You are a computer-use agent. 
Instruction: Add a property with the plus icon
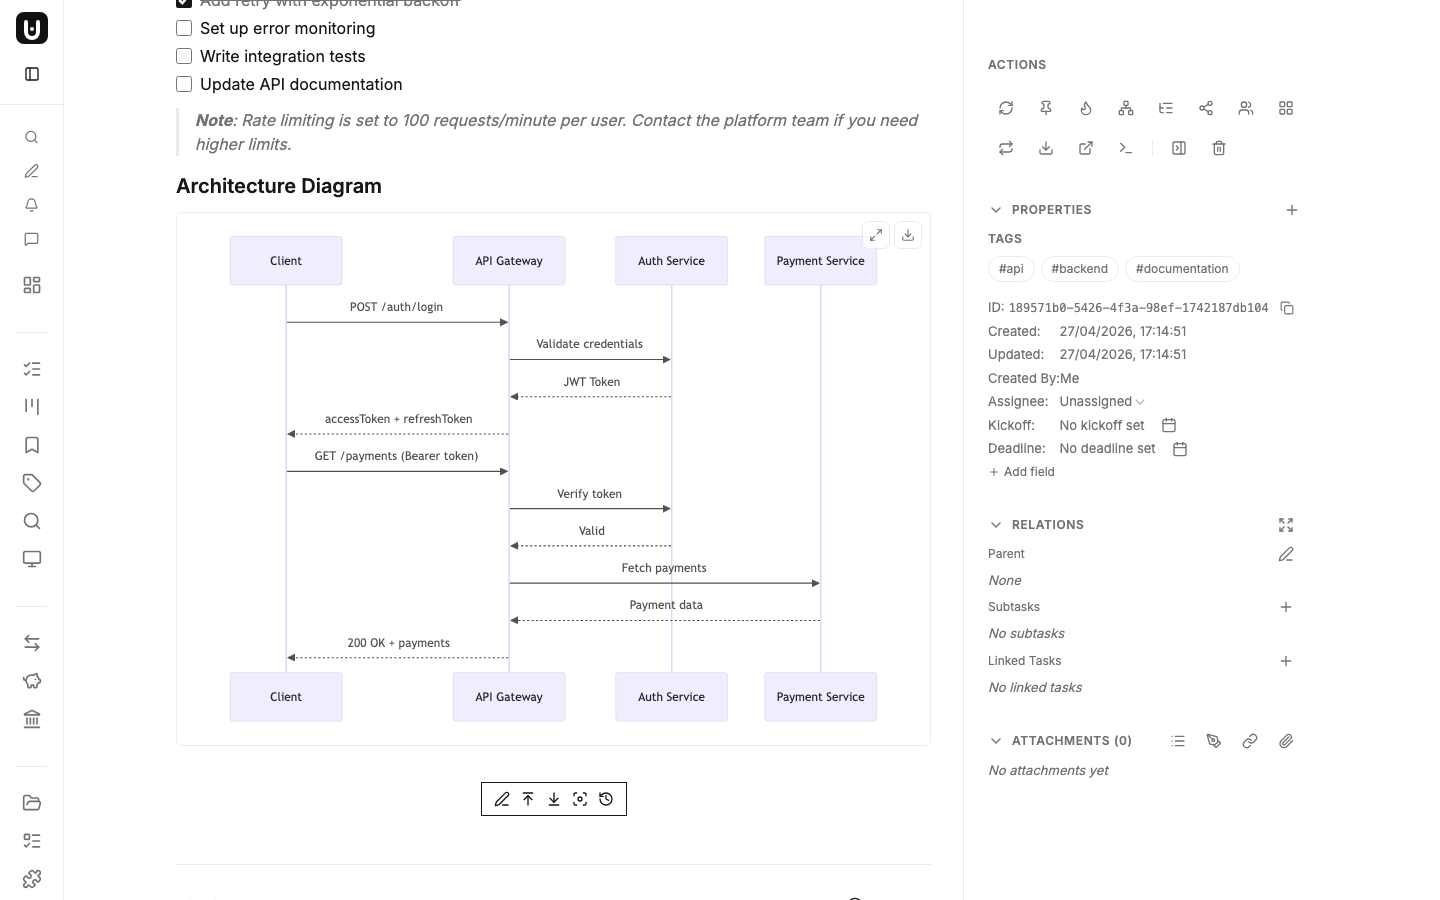1292,210
